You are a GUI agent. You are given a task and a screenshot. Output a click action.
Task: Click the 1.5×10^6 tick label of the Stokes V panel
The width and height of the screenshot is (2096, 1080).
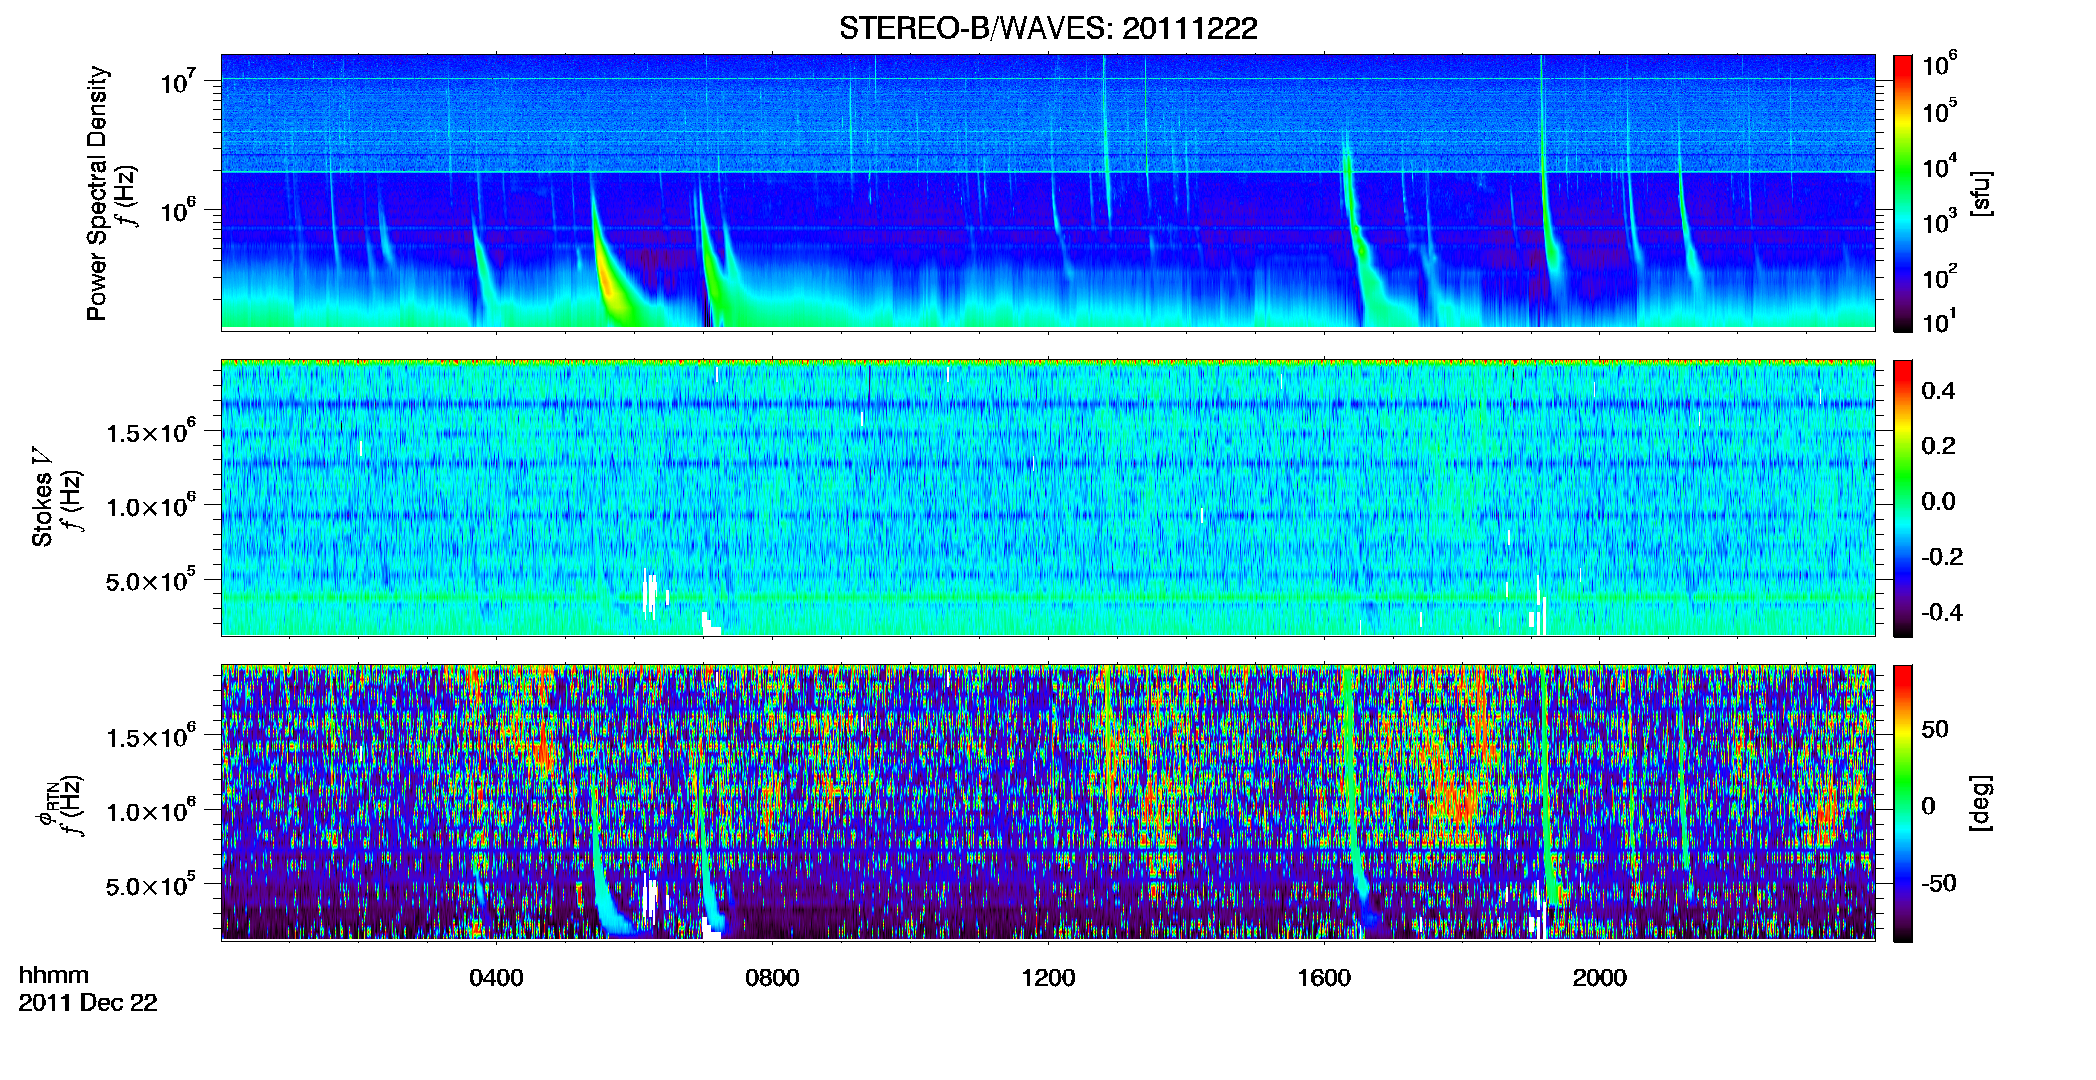[x=151, y=432]
